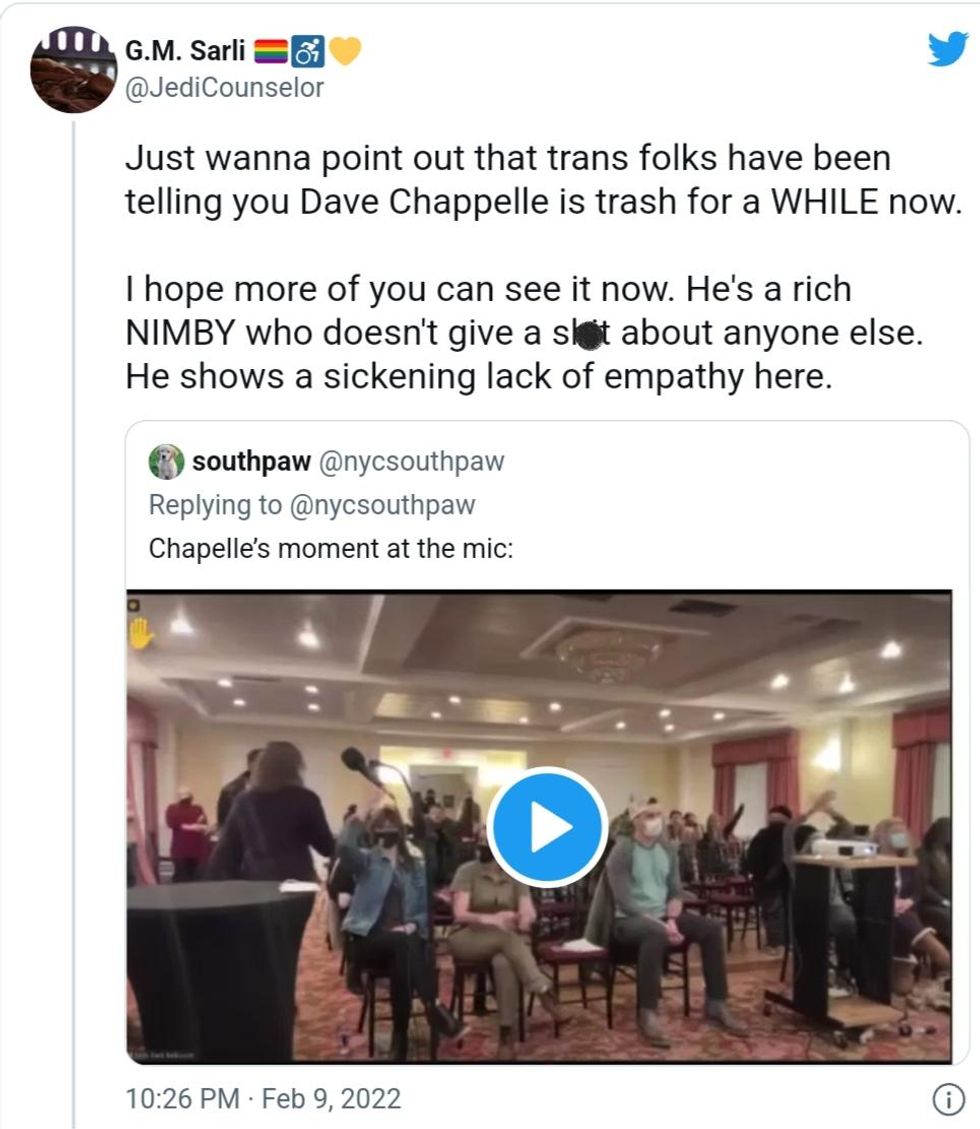Click the small icon at video's top-left corner
The height and width of the screenshot is (1129, 980).
tap(133, 604)
